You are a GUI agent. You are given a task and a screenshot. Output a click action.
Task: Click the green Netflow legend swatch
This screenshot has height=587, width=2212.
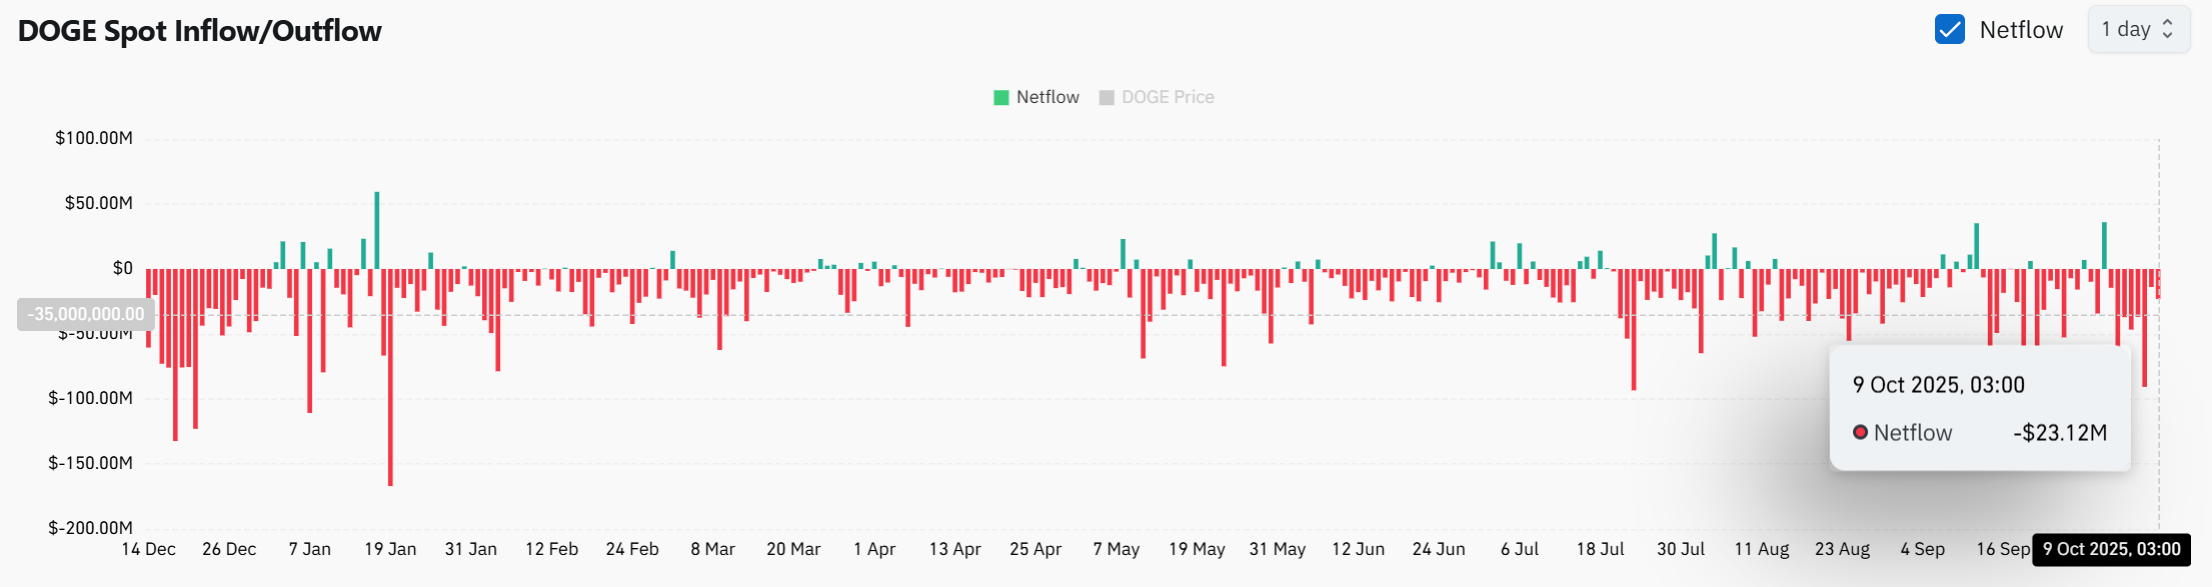click(x=1001, y=98)
